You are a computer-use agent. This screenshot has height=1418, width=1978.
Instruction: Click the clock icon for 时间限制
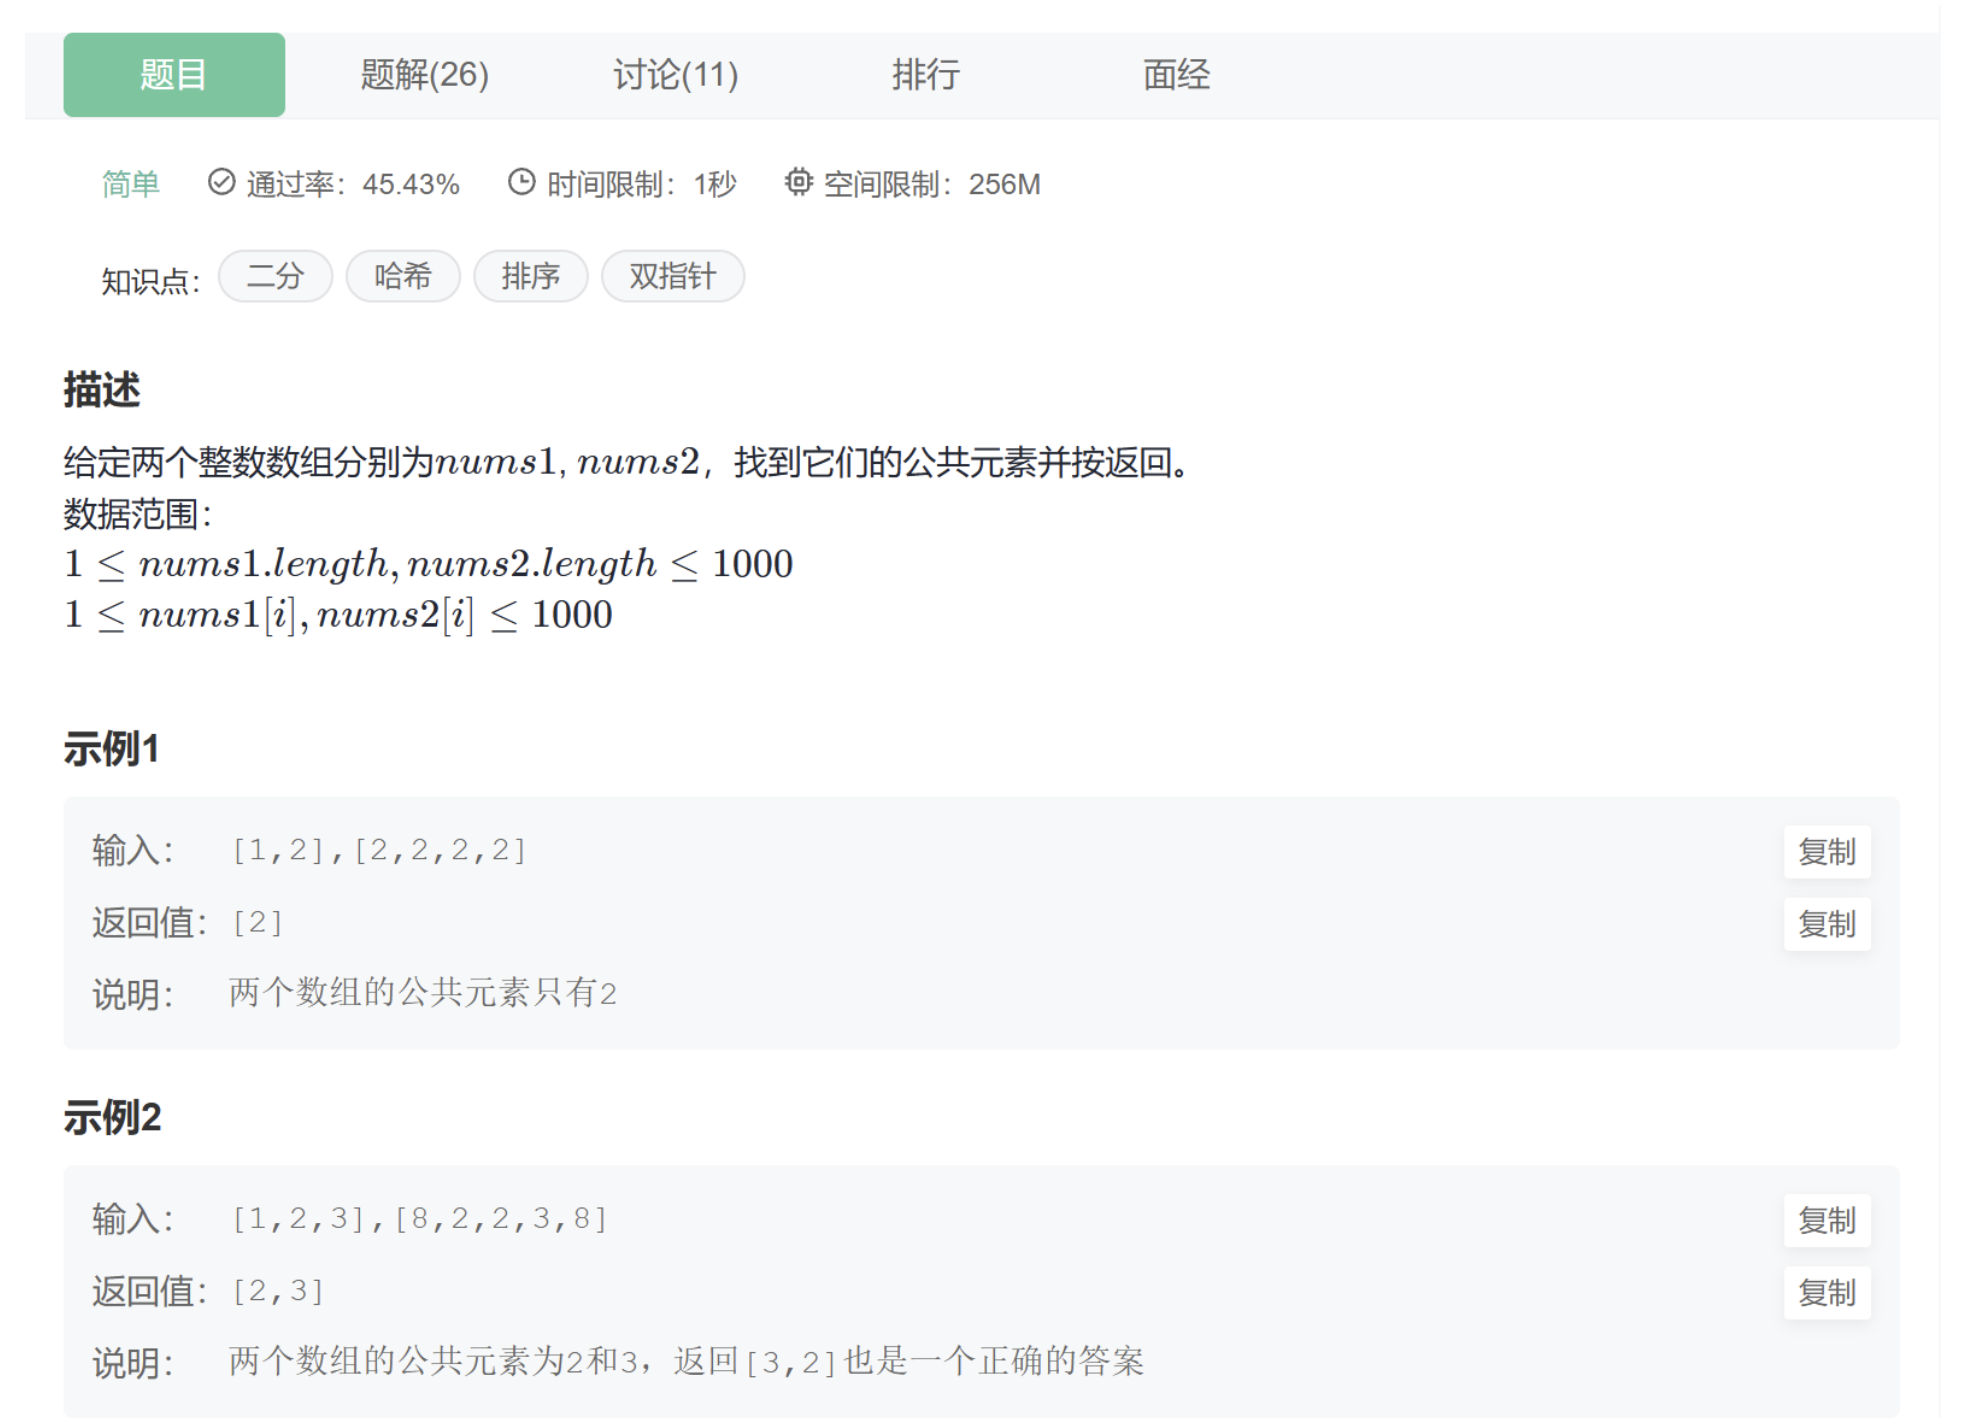(x=522, y=183)
